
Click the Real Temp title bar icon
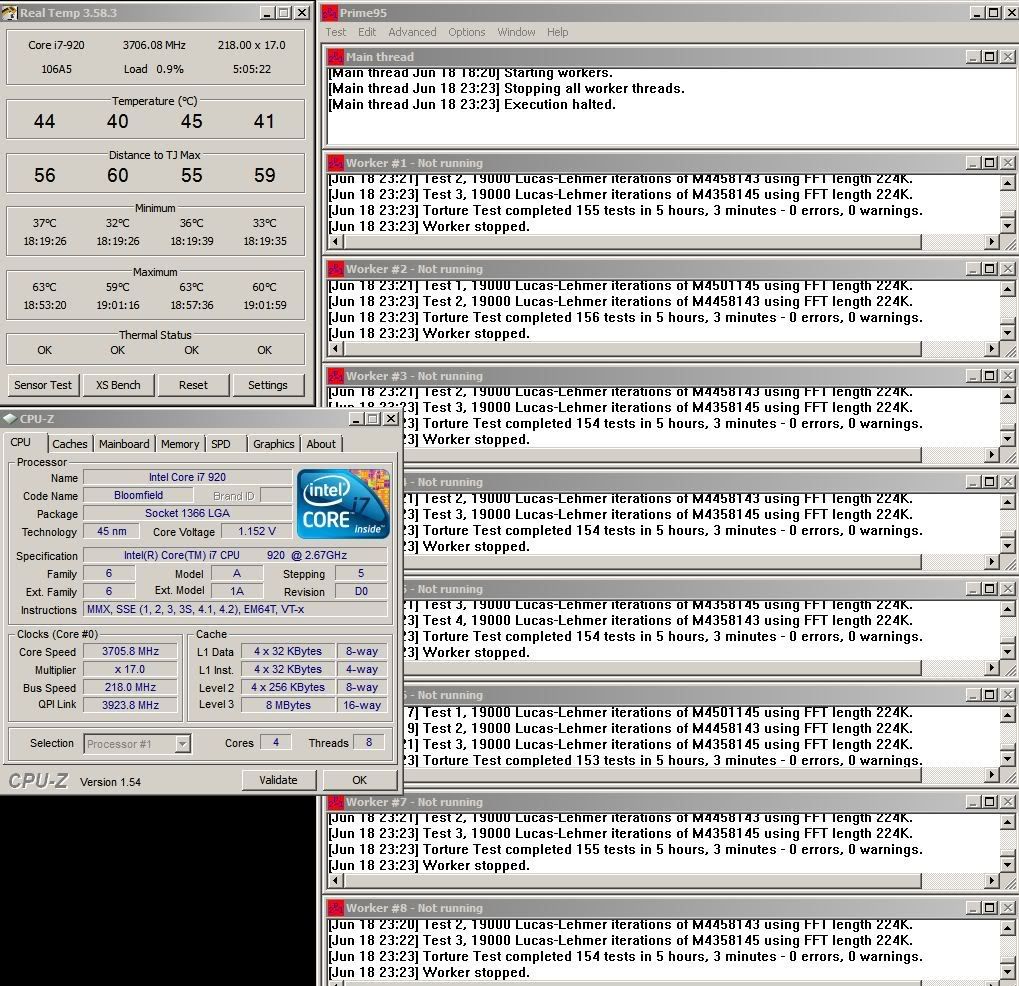tap(9, 12)
